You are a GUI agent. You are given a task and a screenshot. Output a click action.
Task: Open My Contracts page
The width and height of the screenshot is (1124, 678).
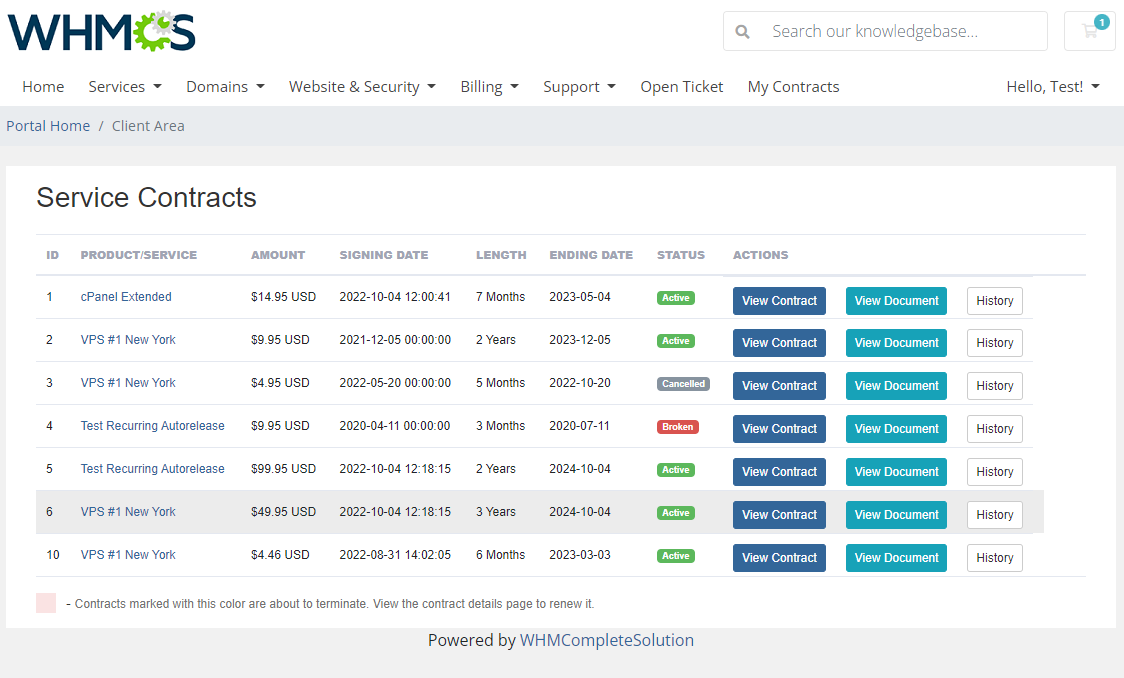(794, 87)
